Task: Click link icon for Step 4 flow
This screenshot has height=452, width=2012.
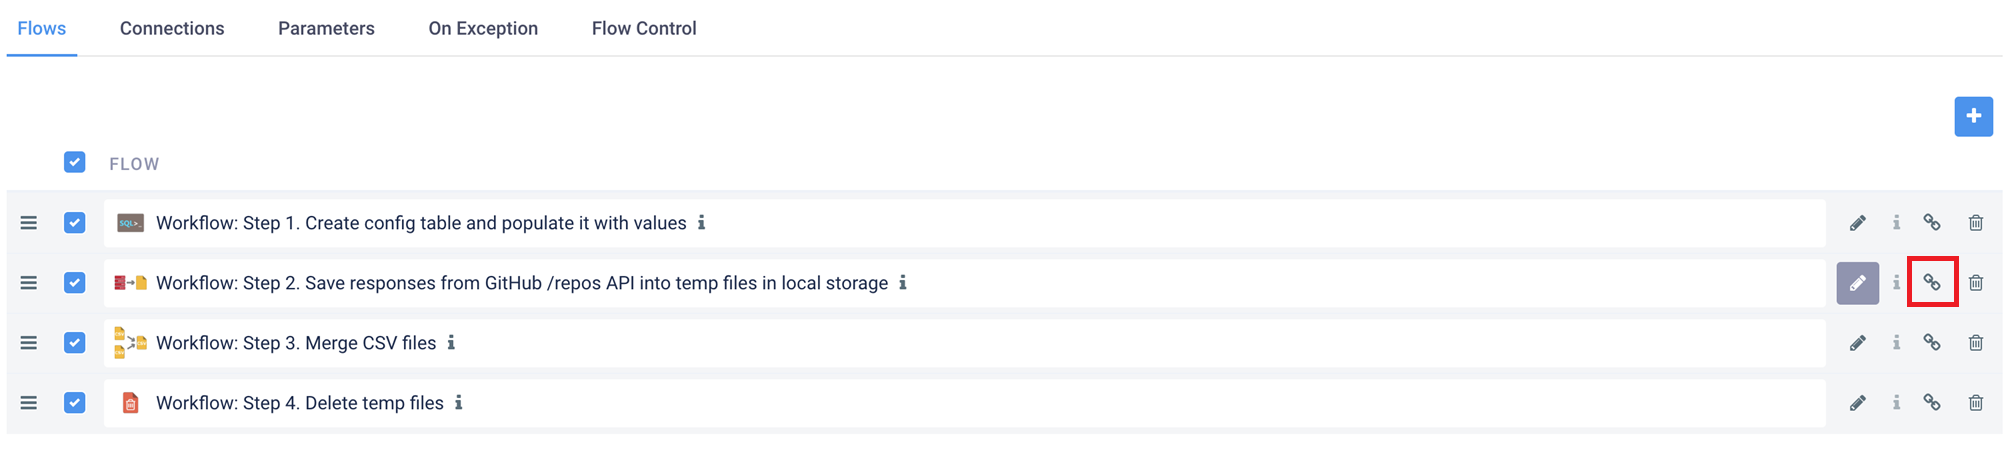Action: (x=1932, y=403)
